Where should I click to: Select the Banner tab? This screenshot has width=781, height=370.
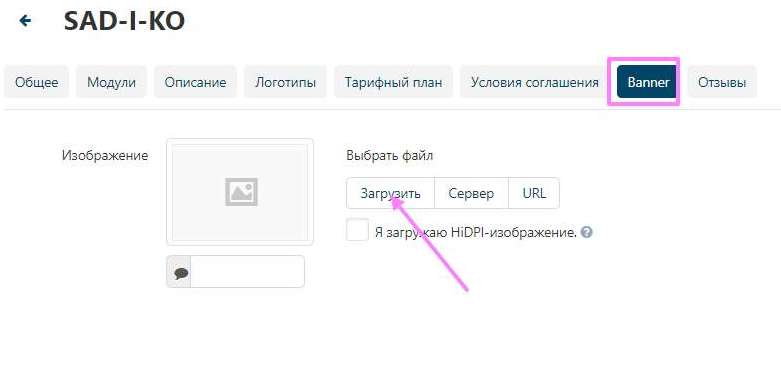point(647,82)
